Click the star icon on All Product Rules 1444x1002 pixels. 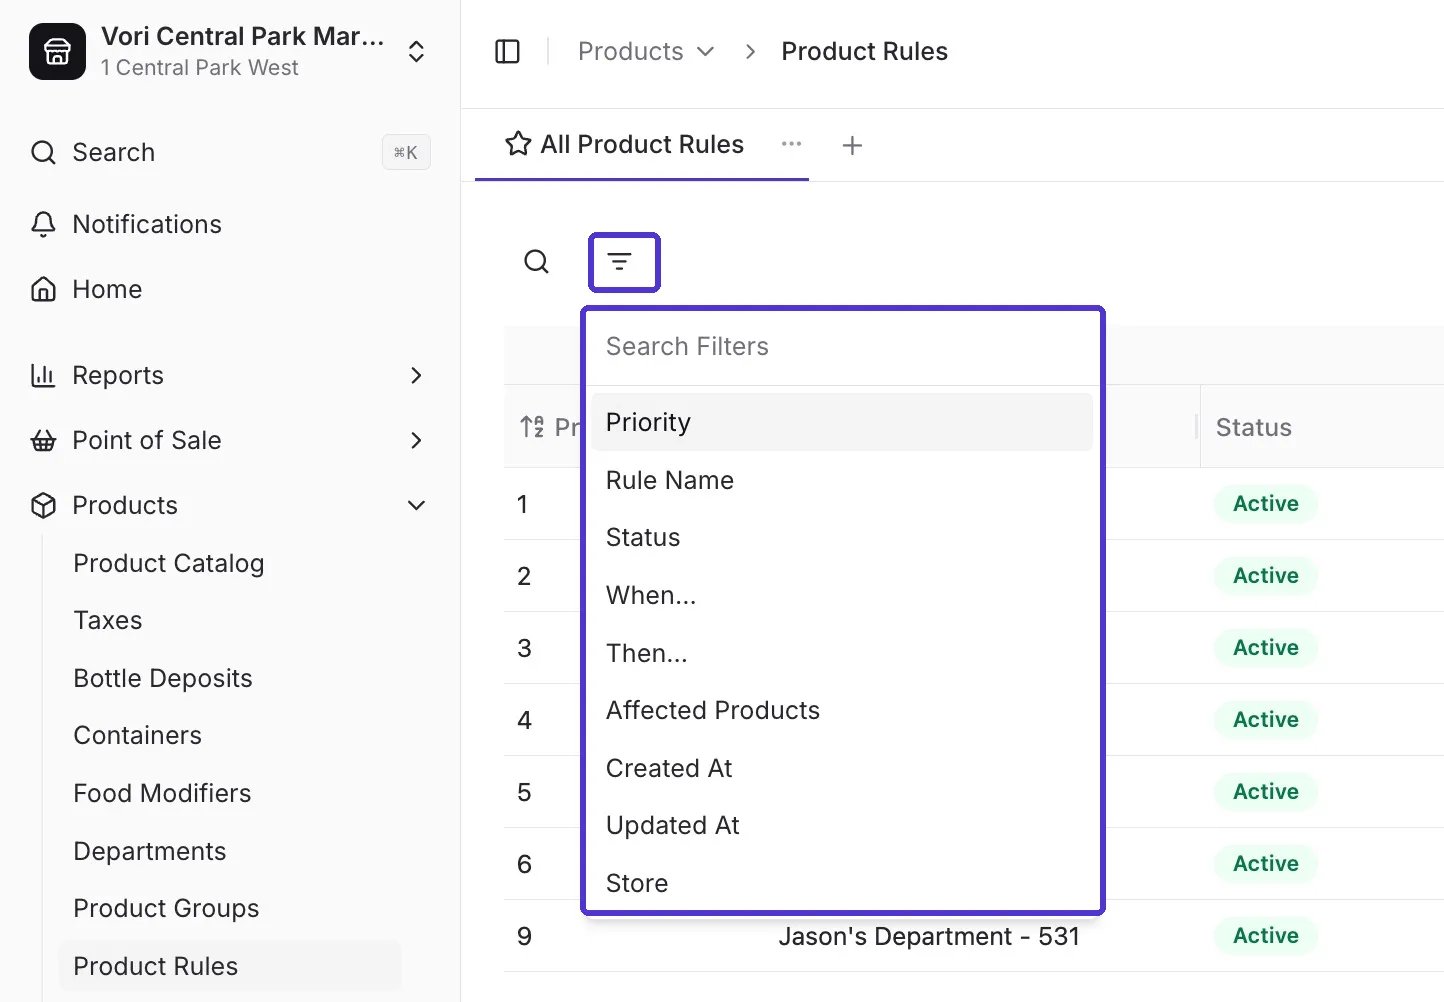[518, 144]
